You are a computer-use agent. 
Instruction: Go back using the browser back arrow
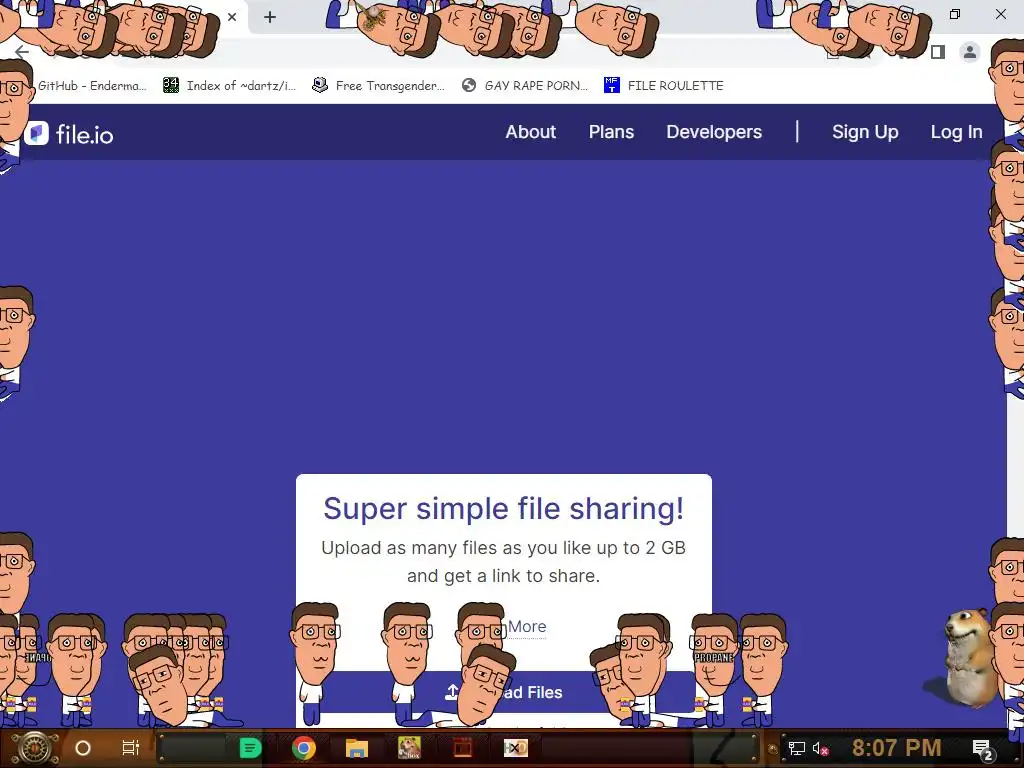(22, 52)
